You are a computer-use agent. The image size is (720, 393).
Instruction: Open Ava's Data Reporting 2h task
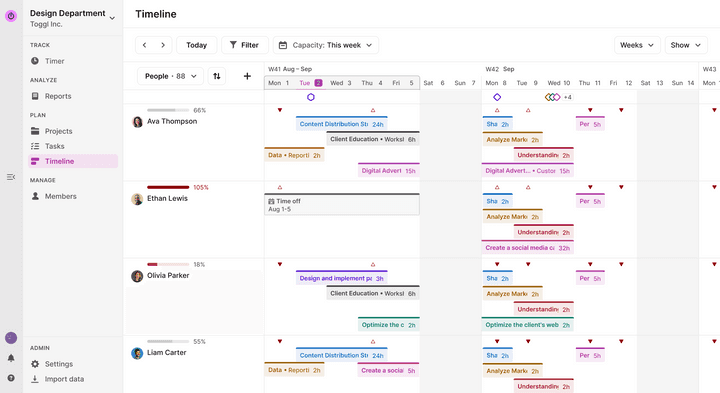294,155
